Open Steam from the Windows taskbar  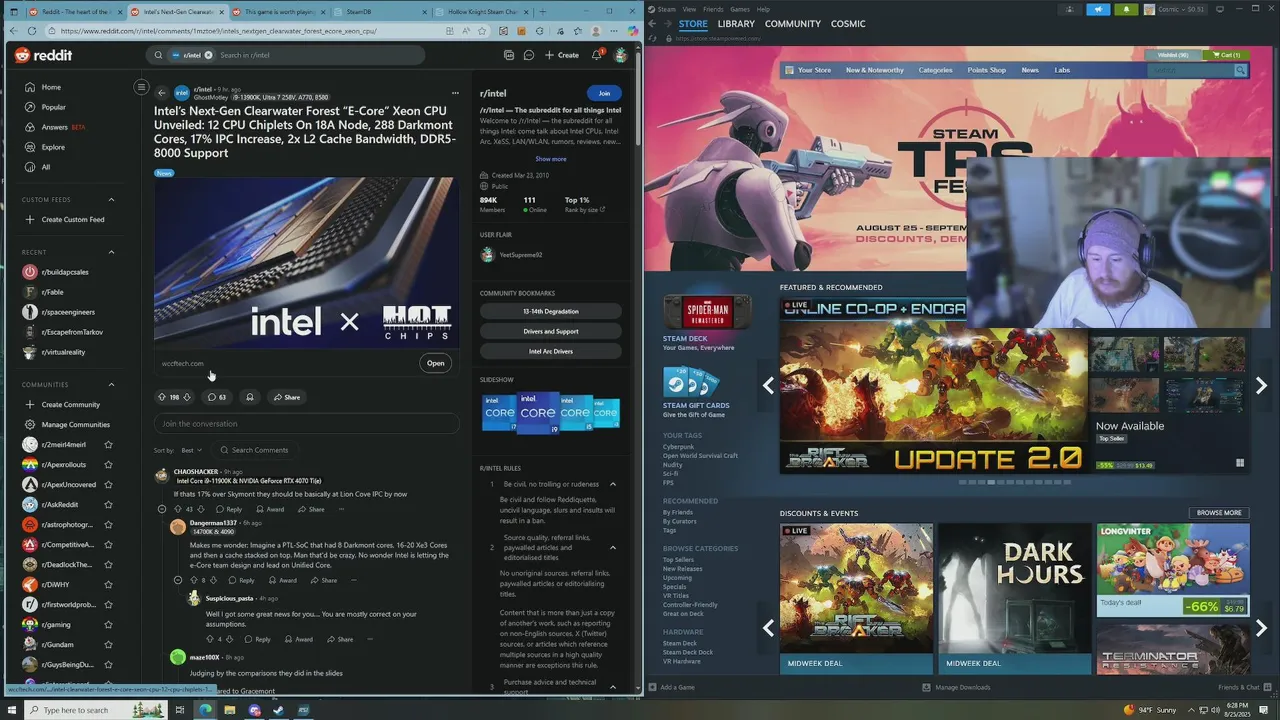(x=278, y=710)
